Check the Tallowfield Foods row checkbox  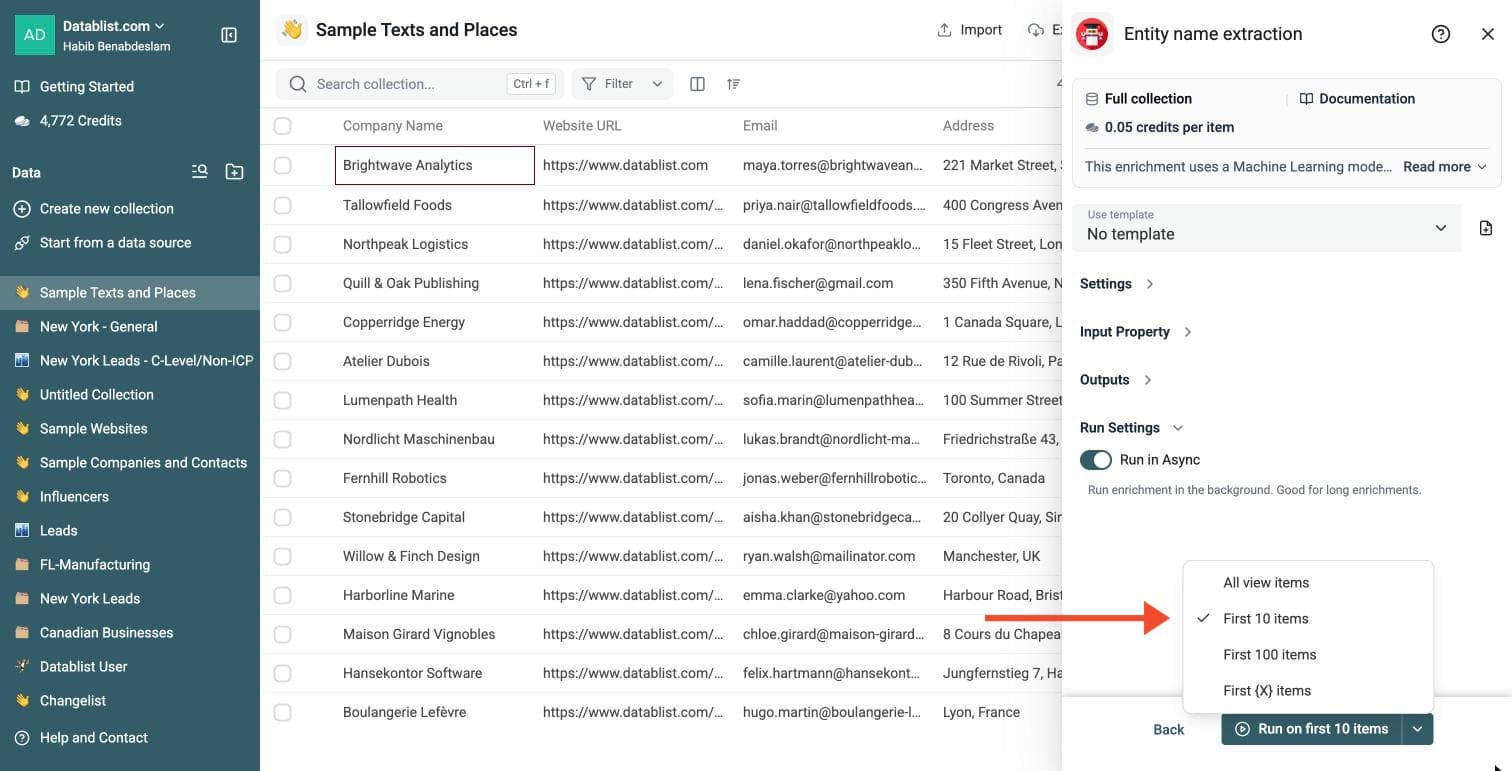tap(283, 205)
